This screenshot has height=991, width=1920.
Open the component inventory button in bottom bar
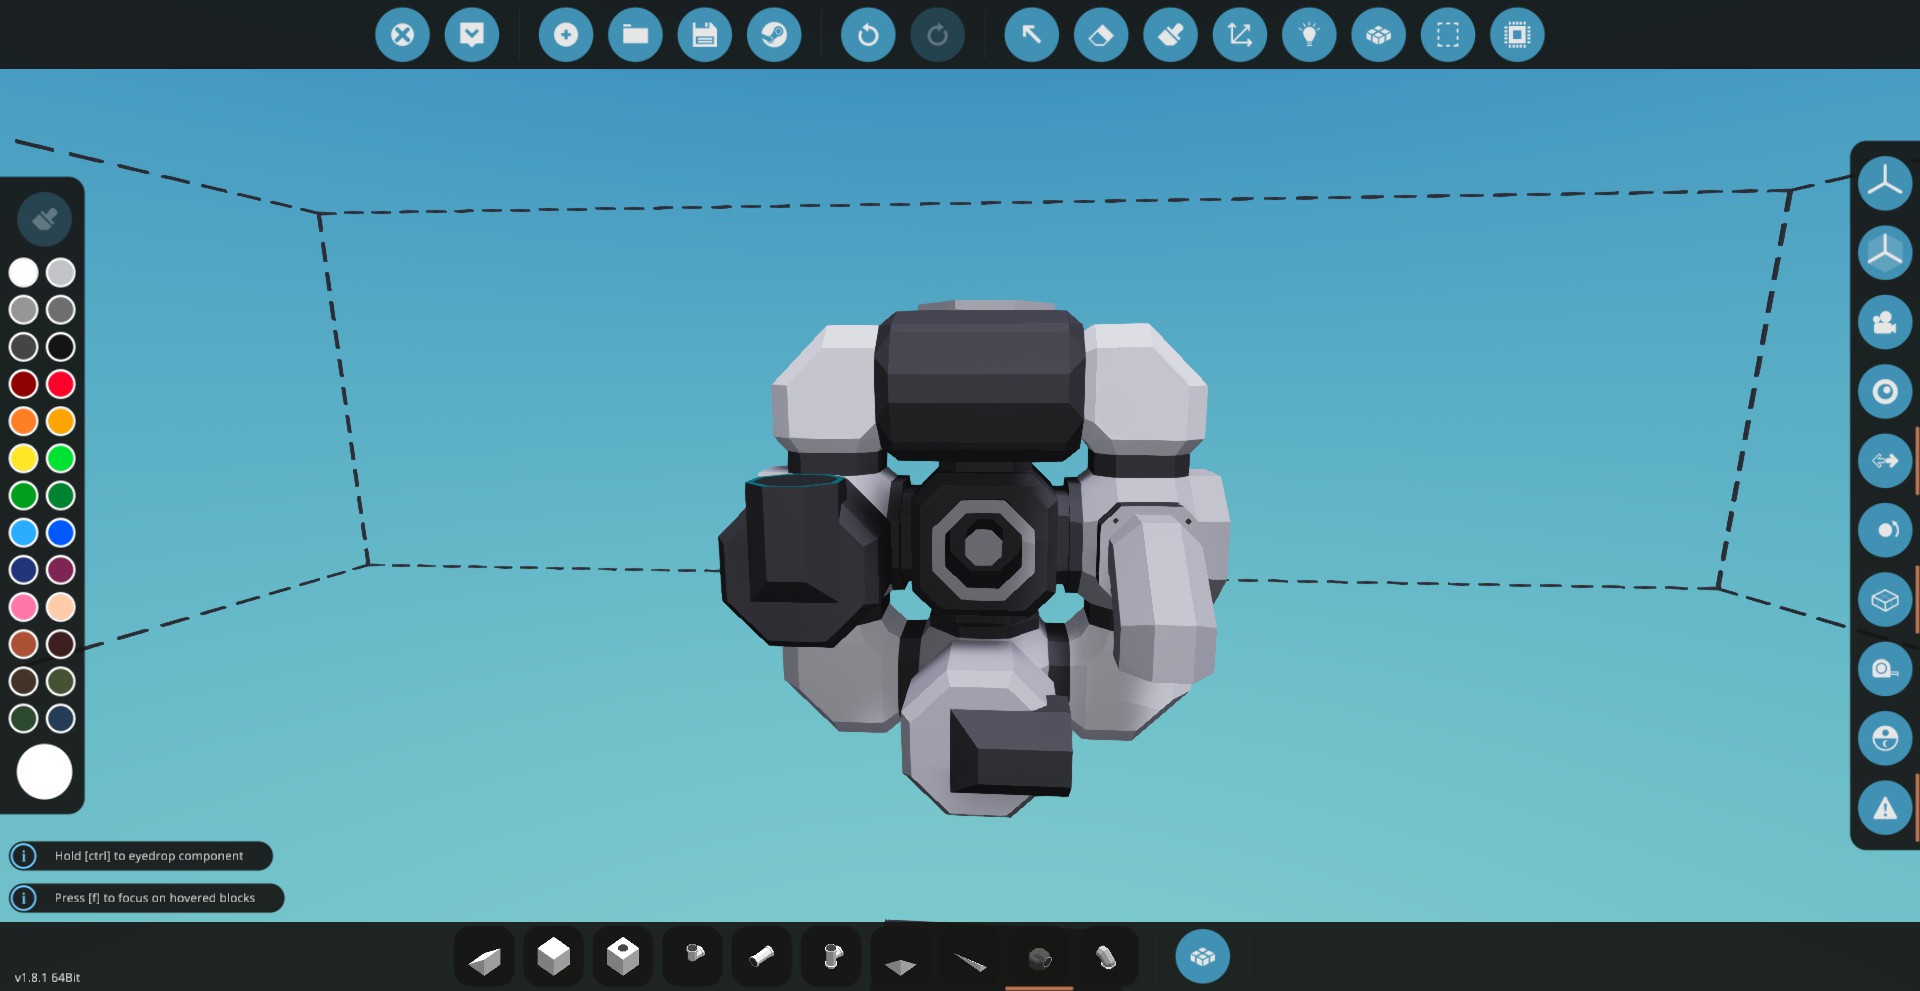(1203, 957)
